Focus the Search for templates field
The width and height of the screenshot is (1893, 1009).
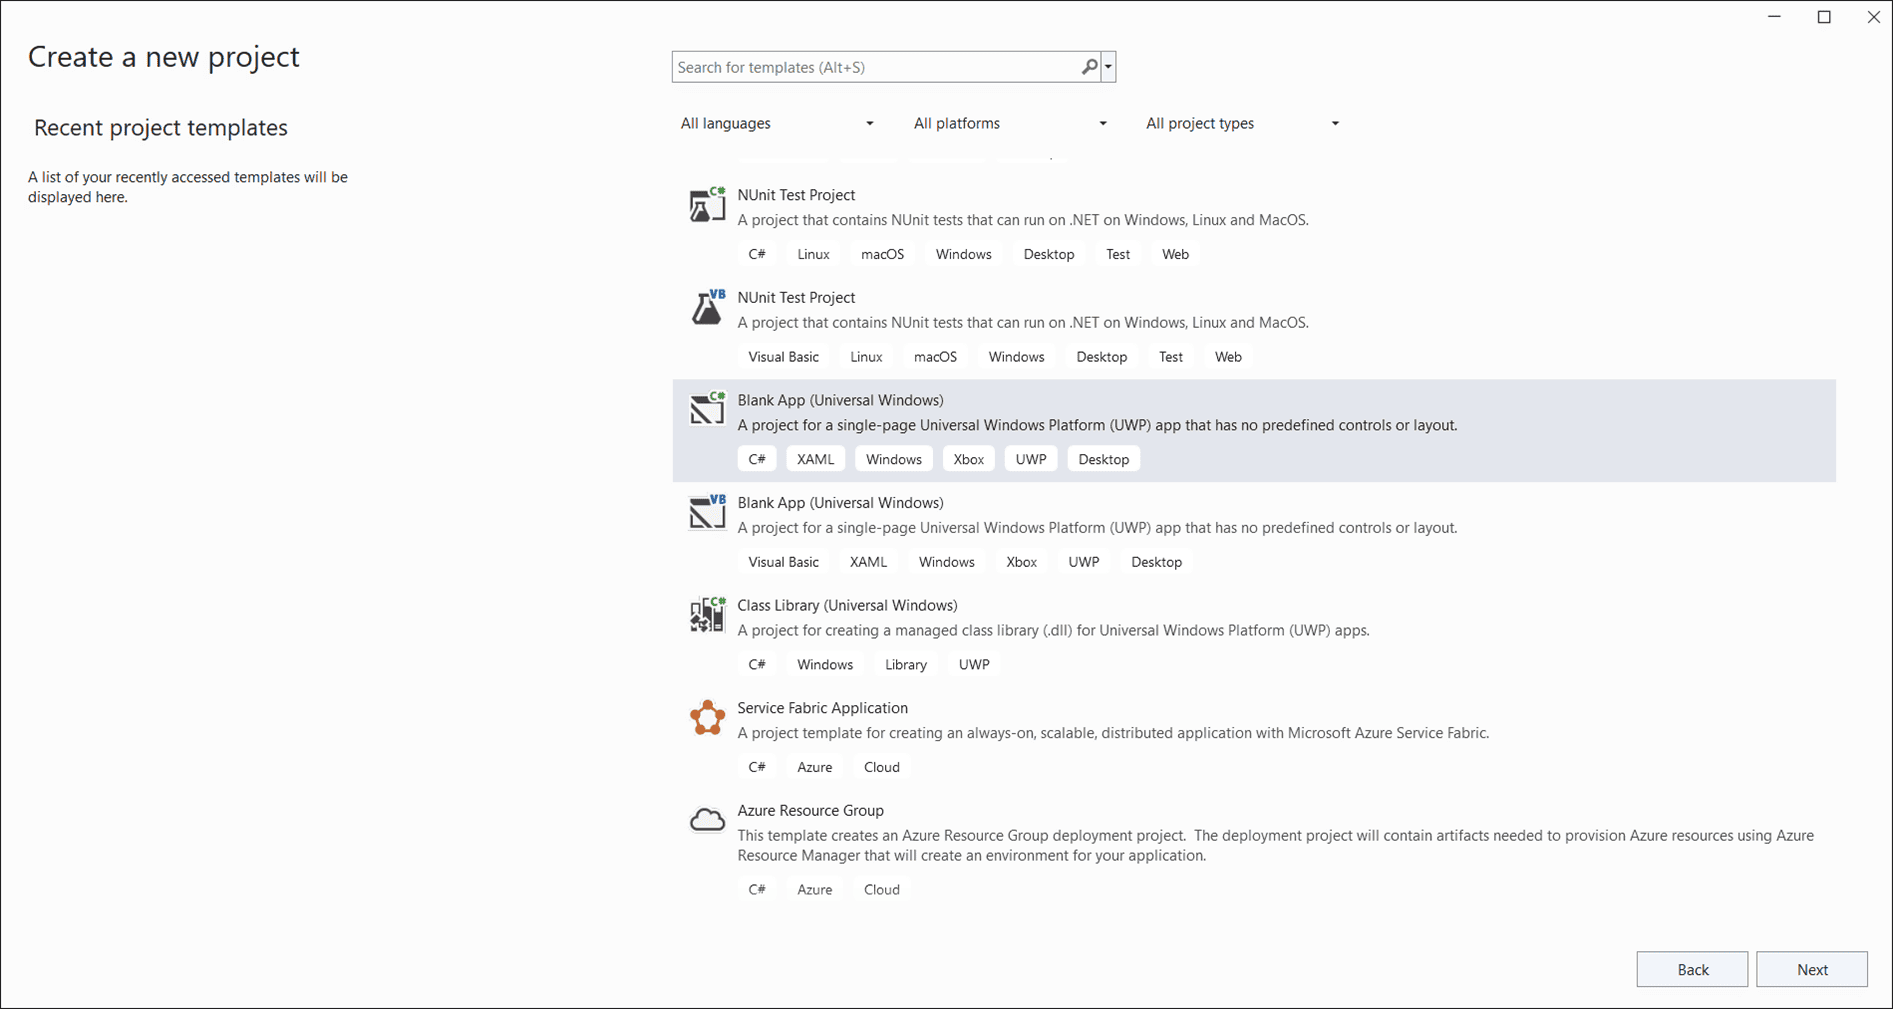(875, 67)
